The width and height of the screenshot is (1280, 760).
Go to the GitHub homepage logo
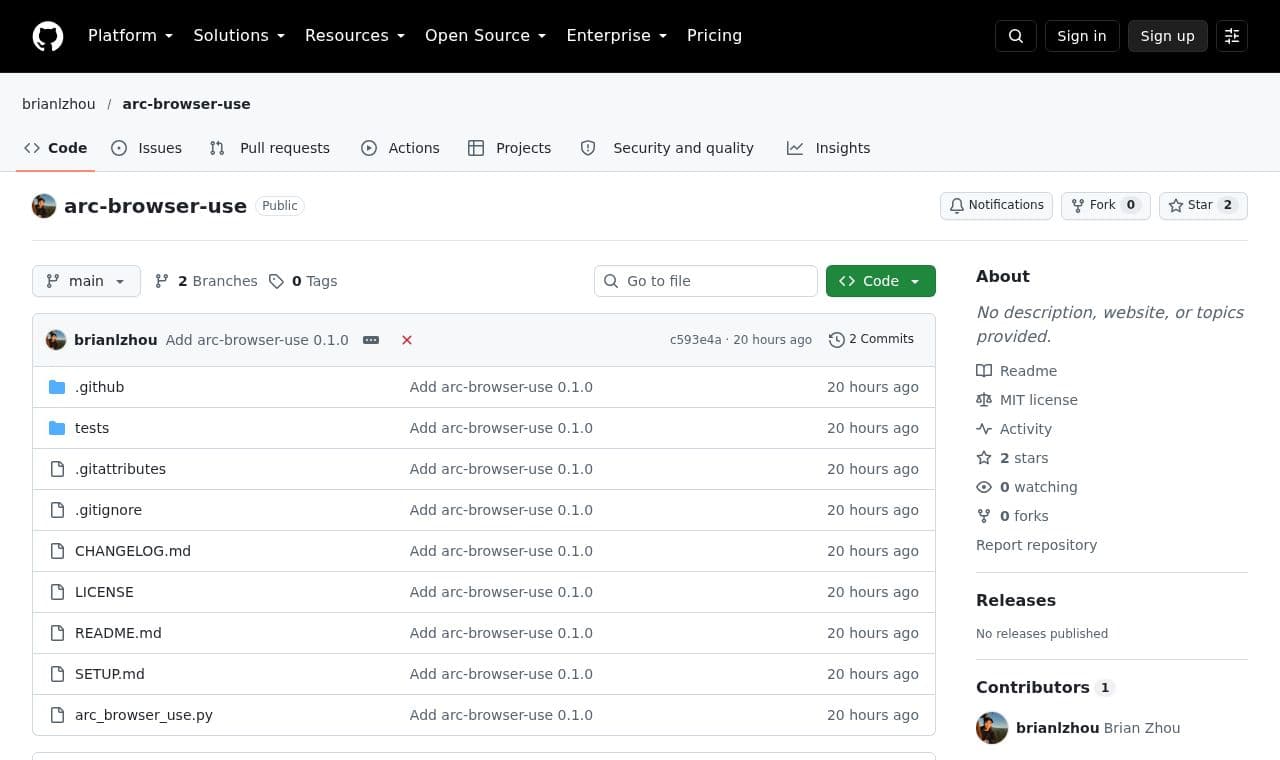pos(48,36)
